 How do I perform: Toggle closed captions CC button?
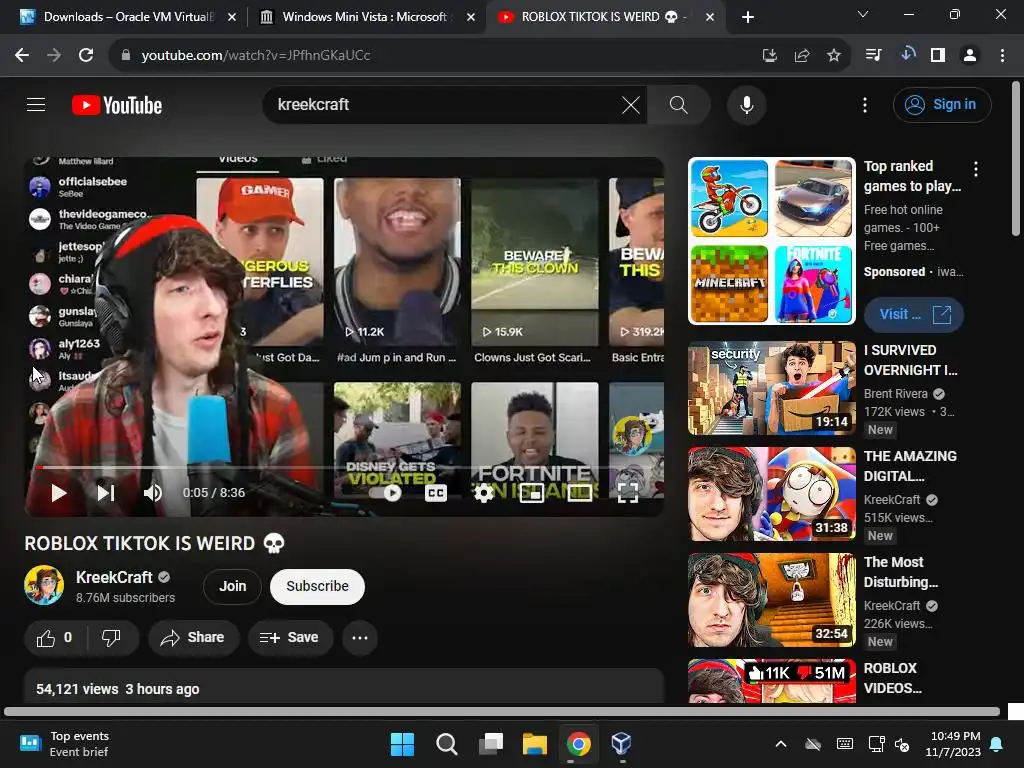pos(436,493)
